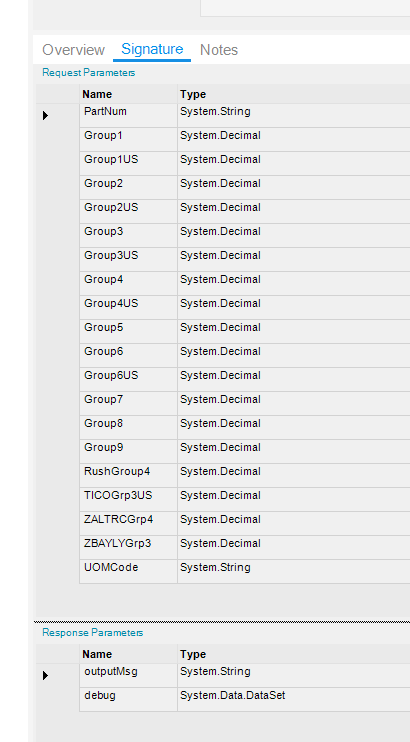Select the Group7 name cell
The width and height of the screenshot is (410, 742).
(x=128, y=403)
